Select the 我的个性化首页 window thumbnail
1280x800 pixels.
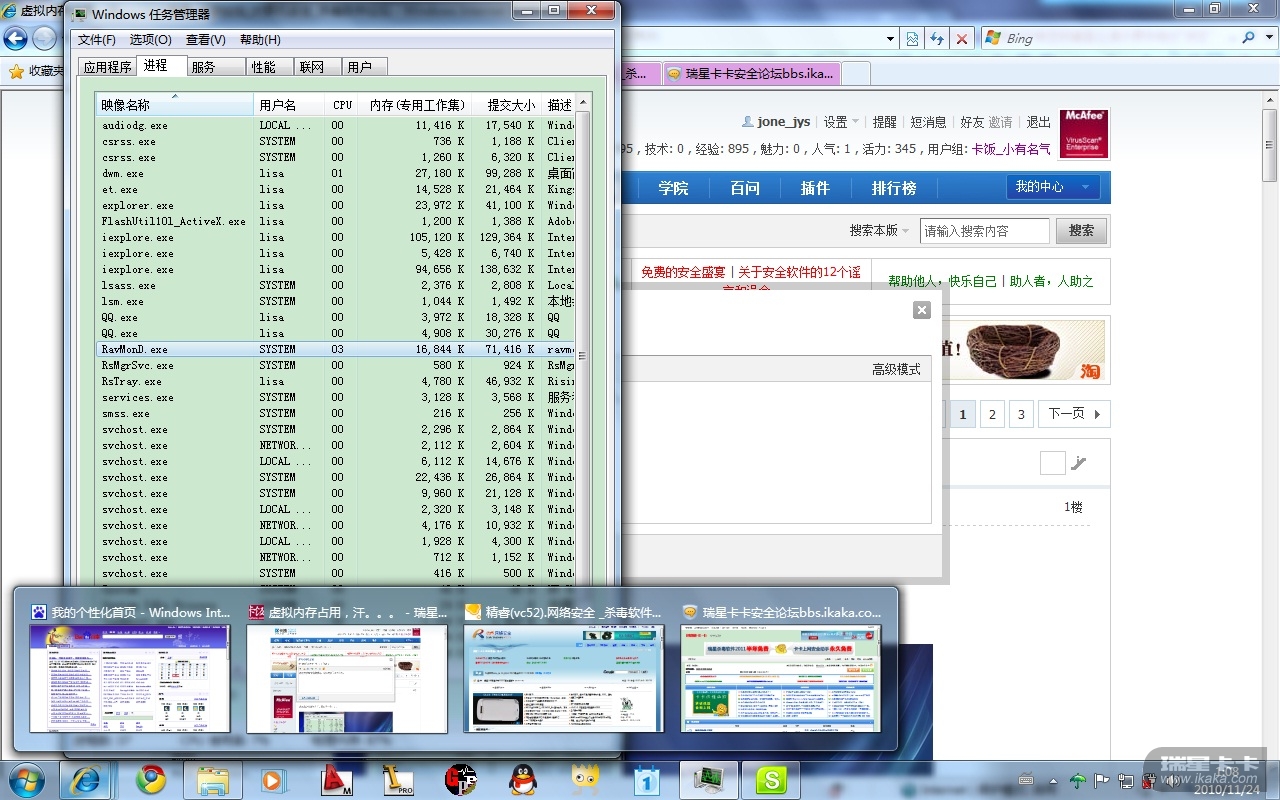130,677
